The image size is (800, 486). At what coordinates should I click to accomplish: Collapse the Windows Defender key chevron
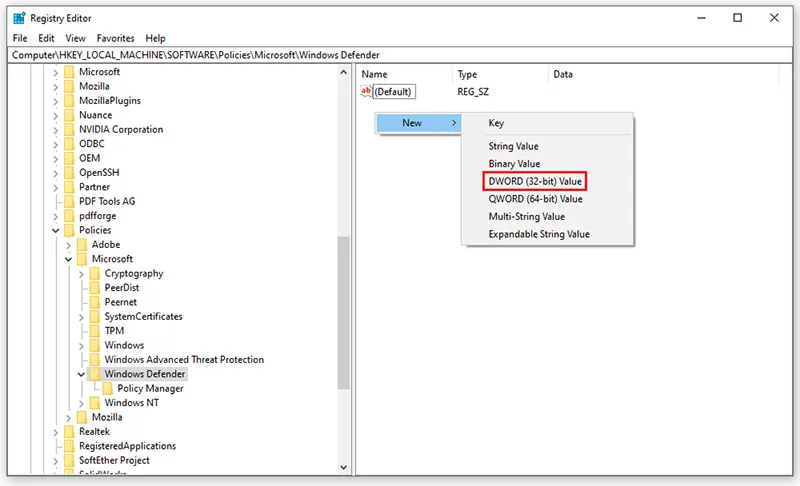coord(81,374)
